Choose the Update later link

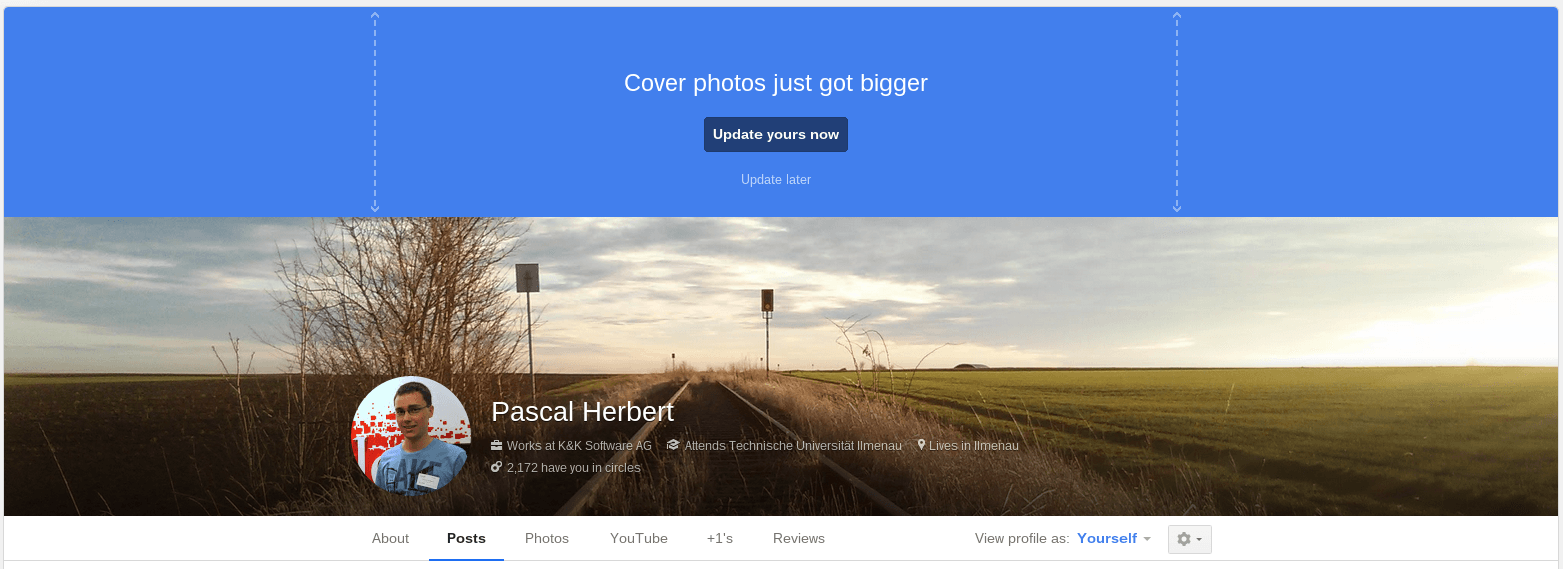point(775,180)
